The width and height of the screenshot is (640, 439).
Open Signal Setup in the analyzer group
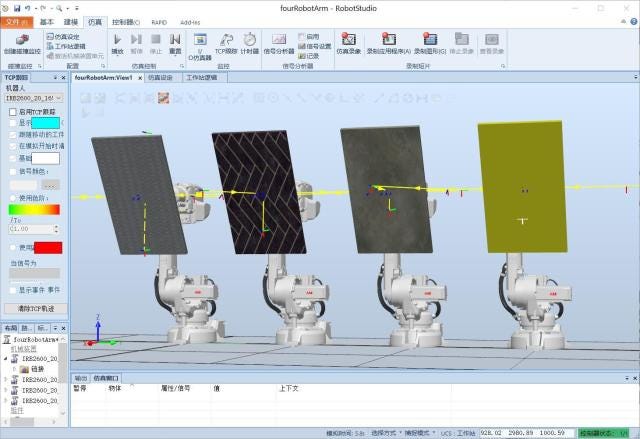pyautogui.click(x=315, y=46)
